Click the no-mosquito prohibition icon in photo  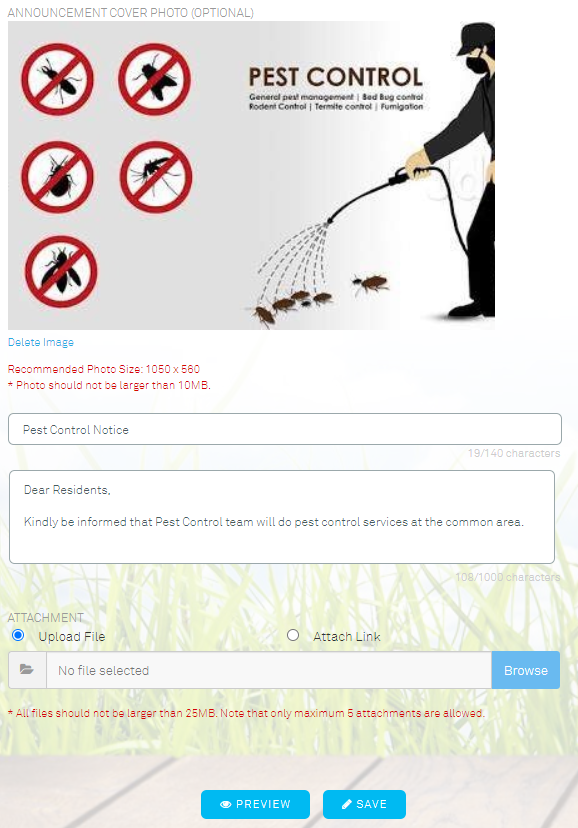click(156, 177)
